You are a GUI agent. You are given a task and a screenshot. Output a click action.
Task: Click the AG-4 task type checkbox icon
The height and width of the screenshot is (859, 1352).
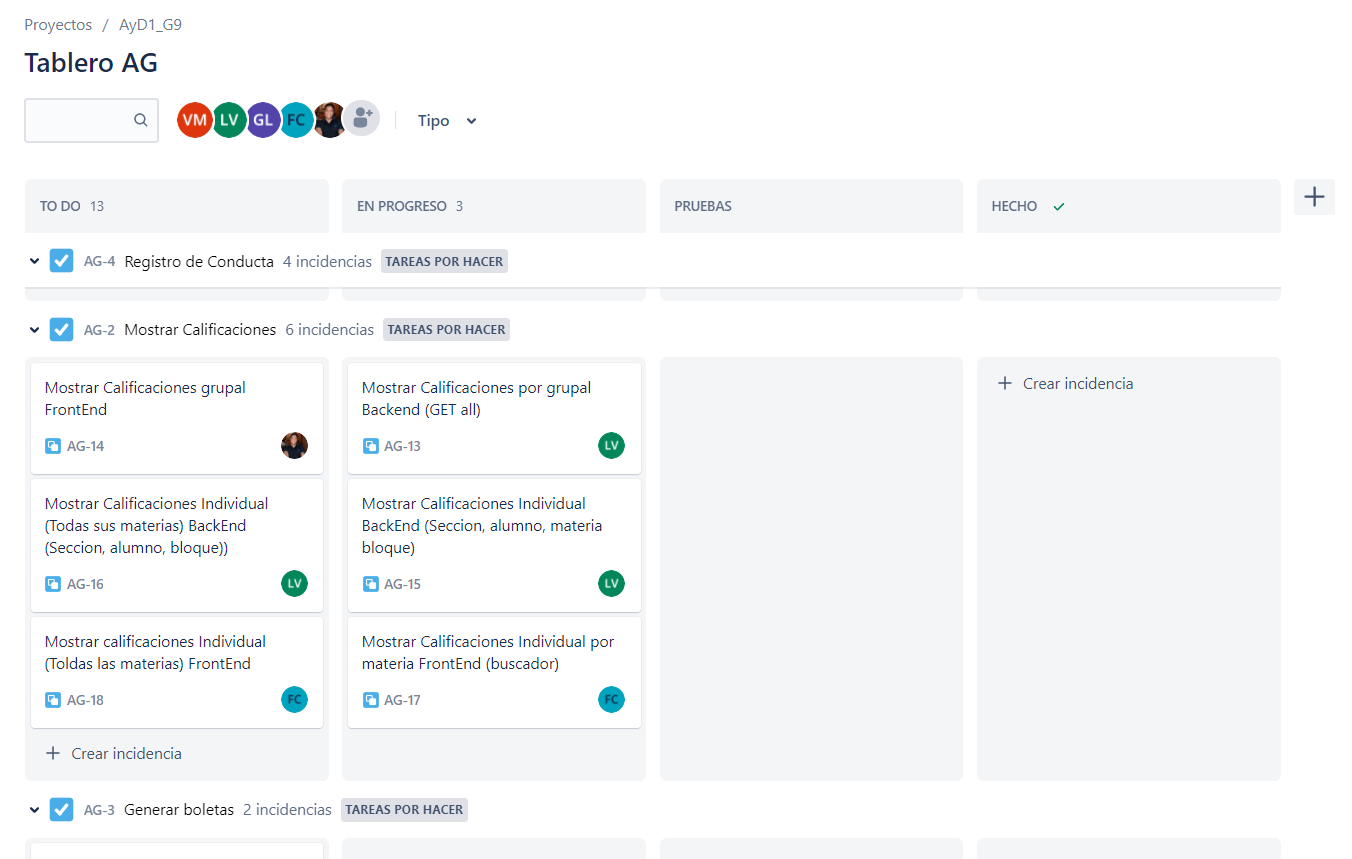coord(61,261)
